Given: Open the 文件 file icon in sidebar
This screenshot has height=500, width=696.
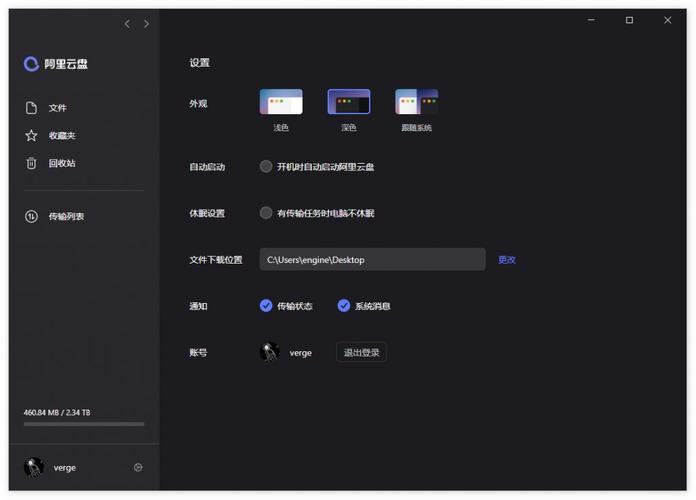Looking at the screenshot, I should click(31, 108).
